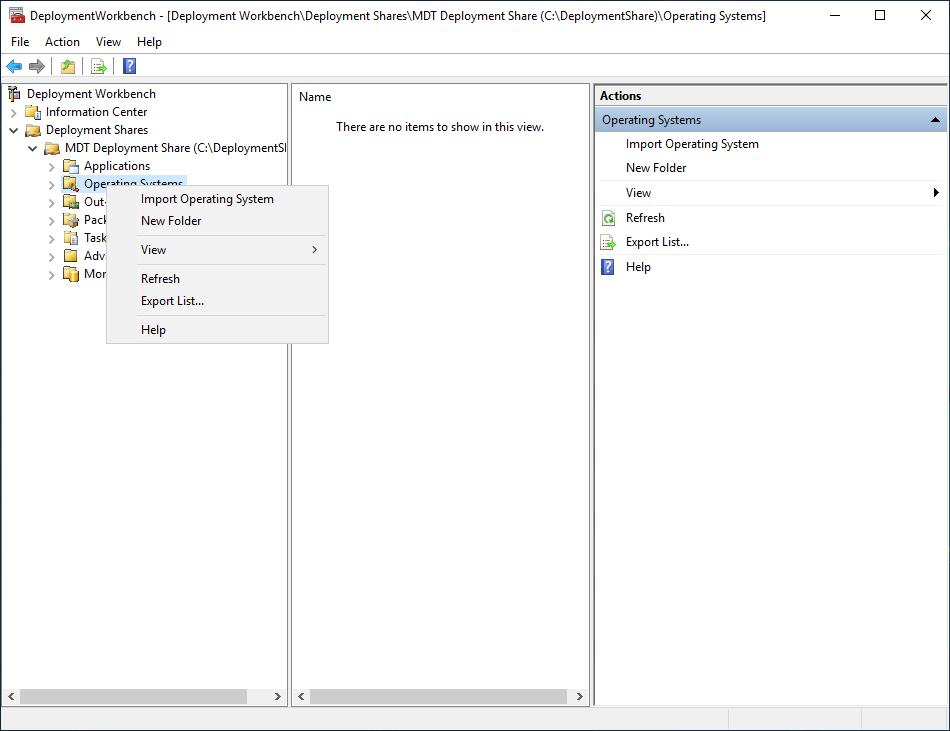Click the Up One Level folder icon
This screenshot has height=731, width=950.
67,66
